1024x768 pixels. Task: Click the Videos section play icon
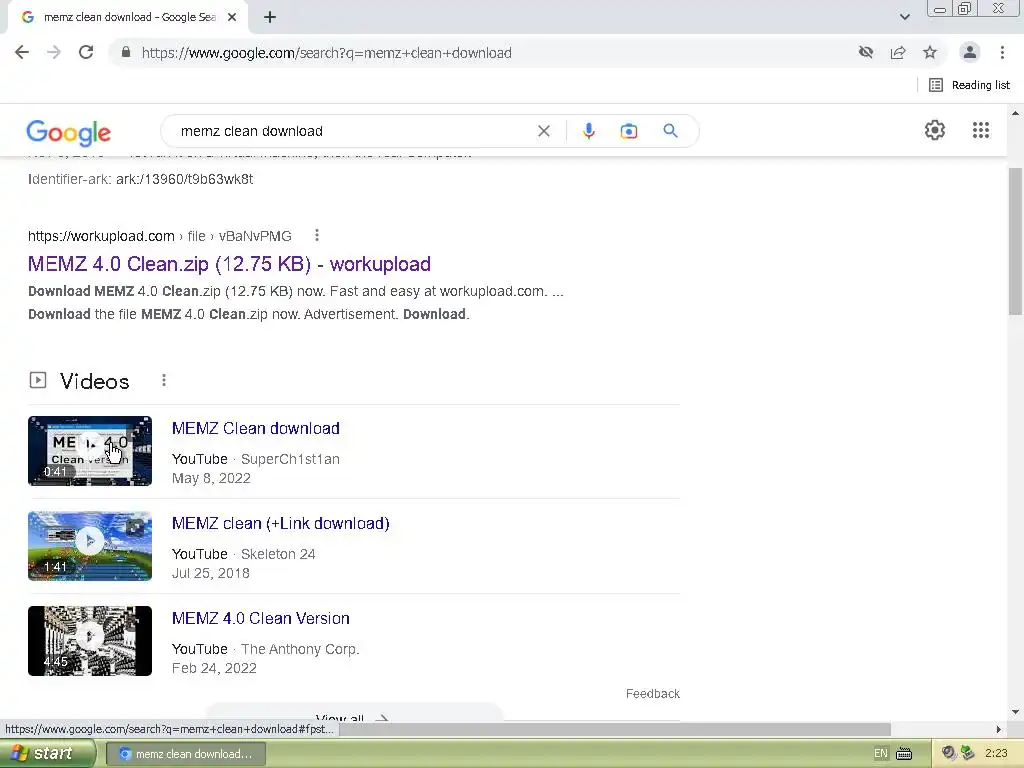[x=38, y=380]
